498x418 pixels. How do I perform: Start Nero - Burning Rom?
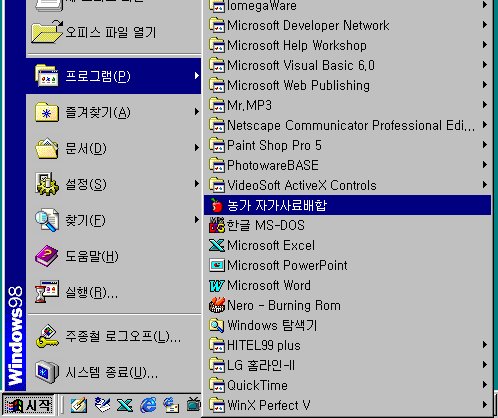click(x=347, y=305)
